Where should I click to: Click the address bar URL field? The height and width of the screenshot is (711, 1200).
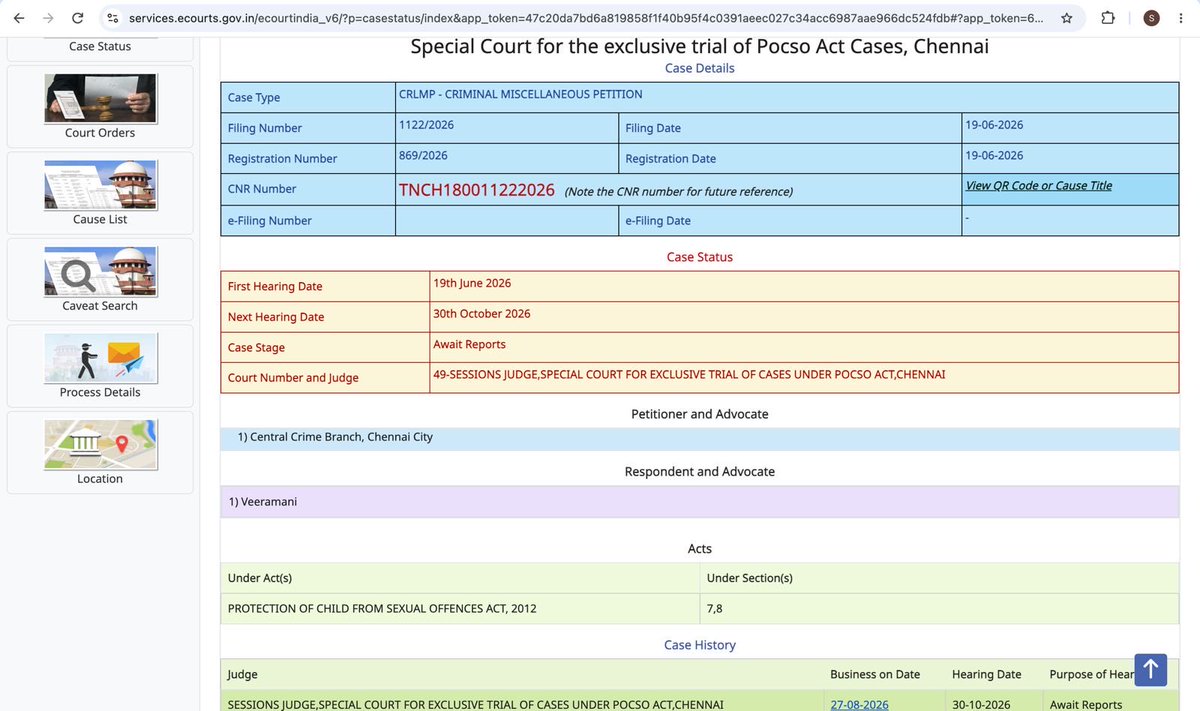click(585, 18)
